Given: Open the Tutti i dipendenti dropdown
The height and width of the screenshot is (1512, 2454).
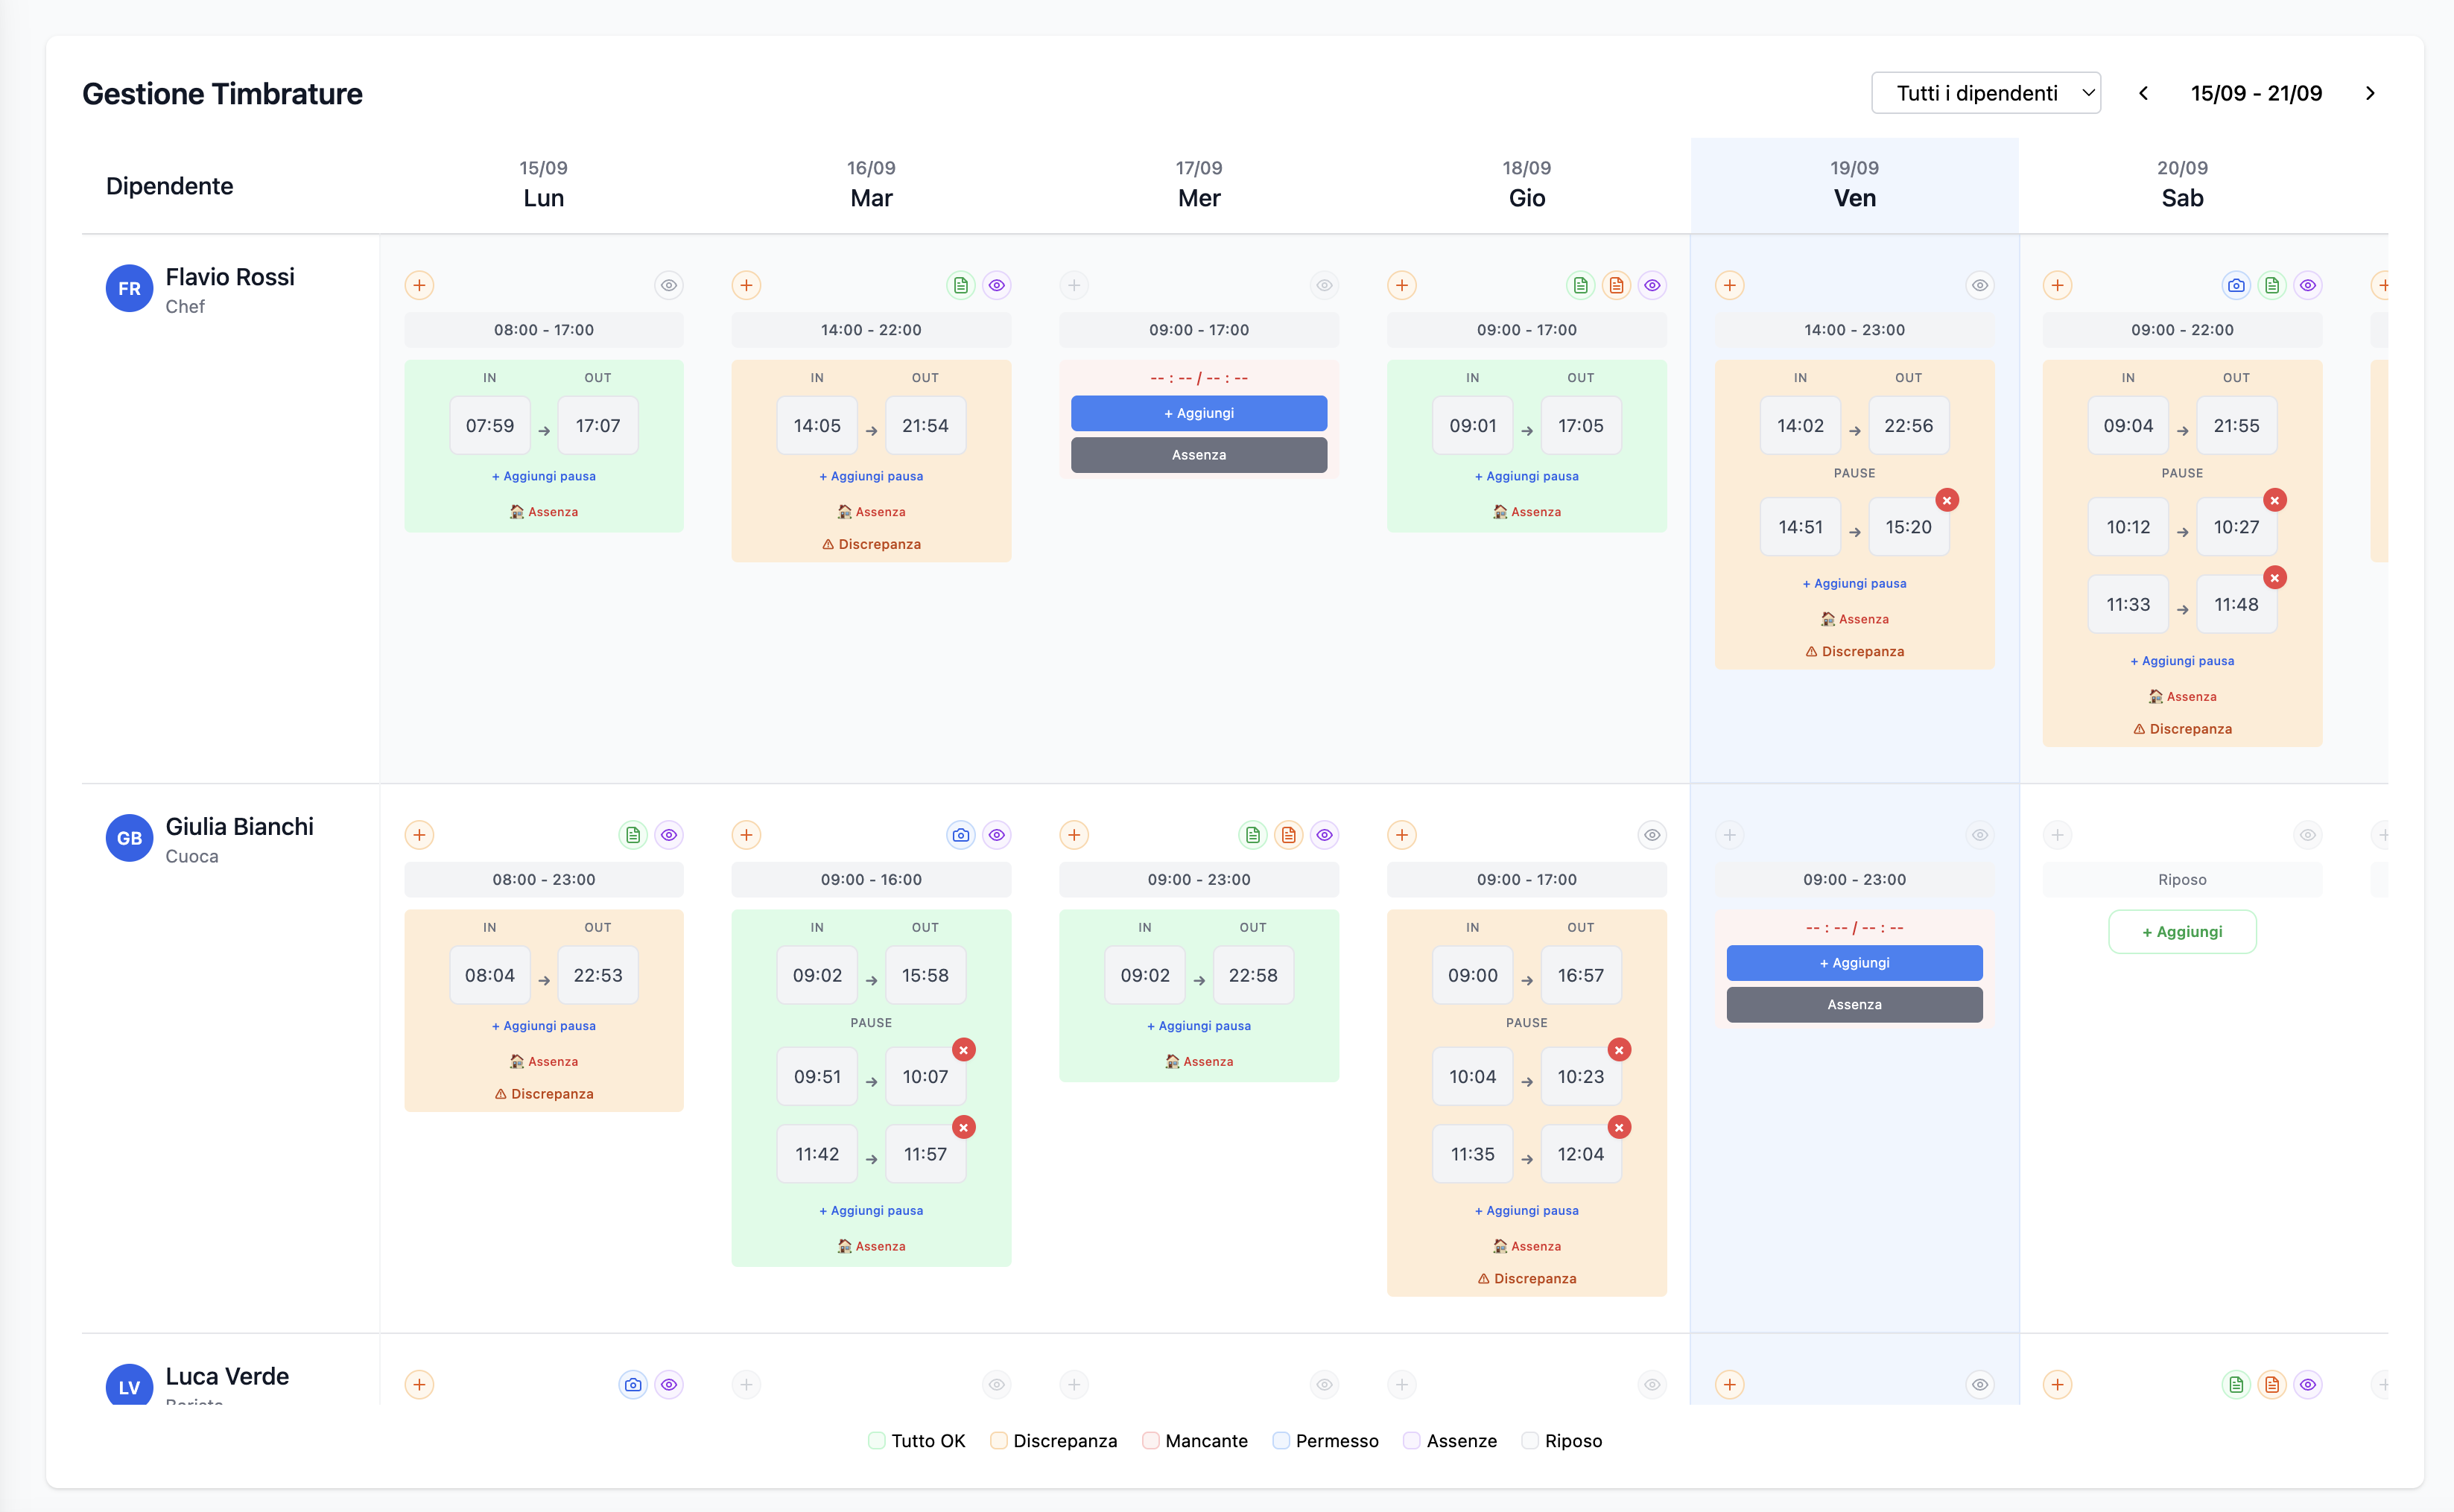Looking at the screenshot, I should [1985, 93].
